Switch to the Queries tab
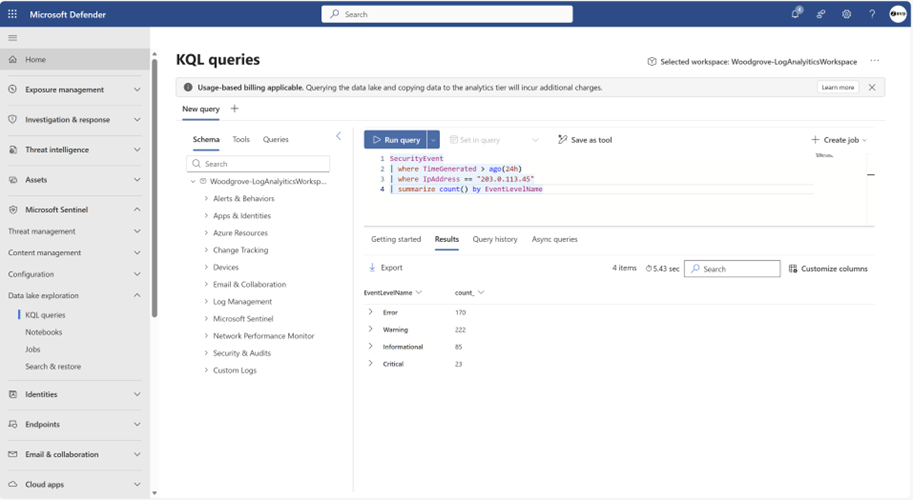 point(275,140)
